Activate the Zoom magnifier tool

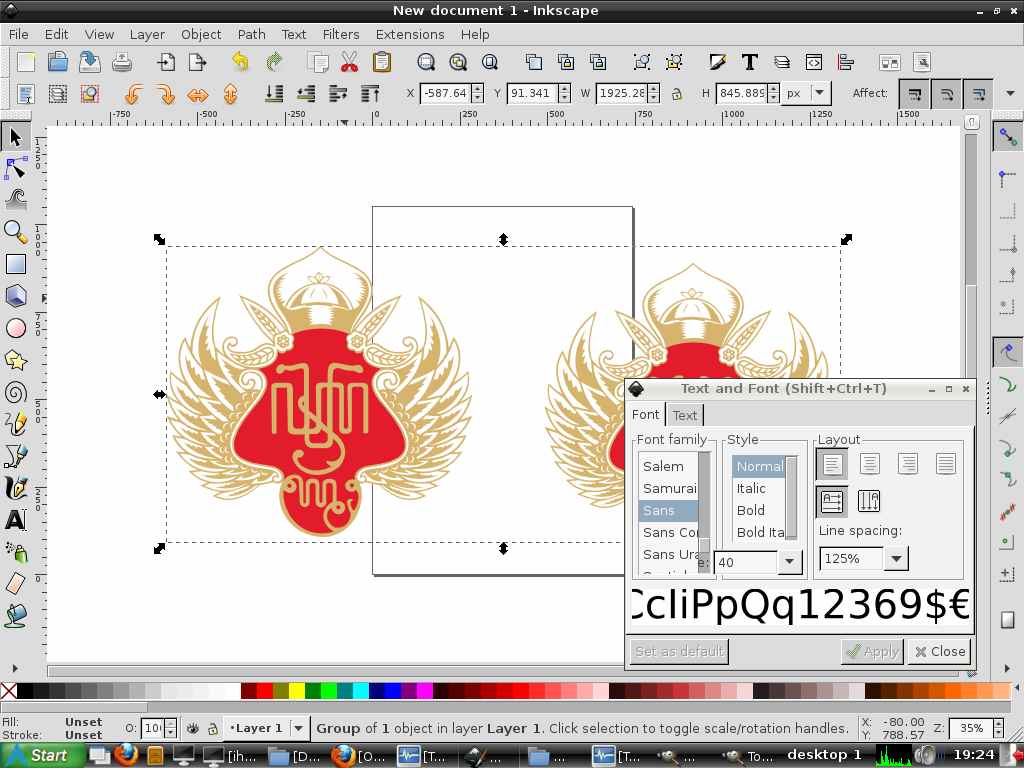(x=15, y=232)
